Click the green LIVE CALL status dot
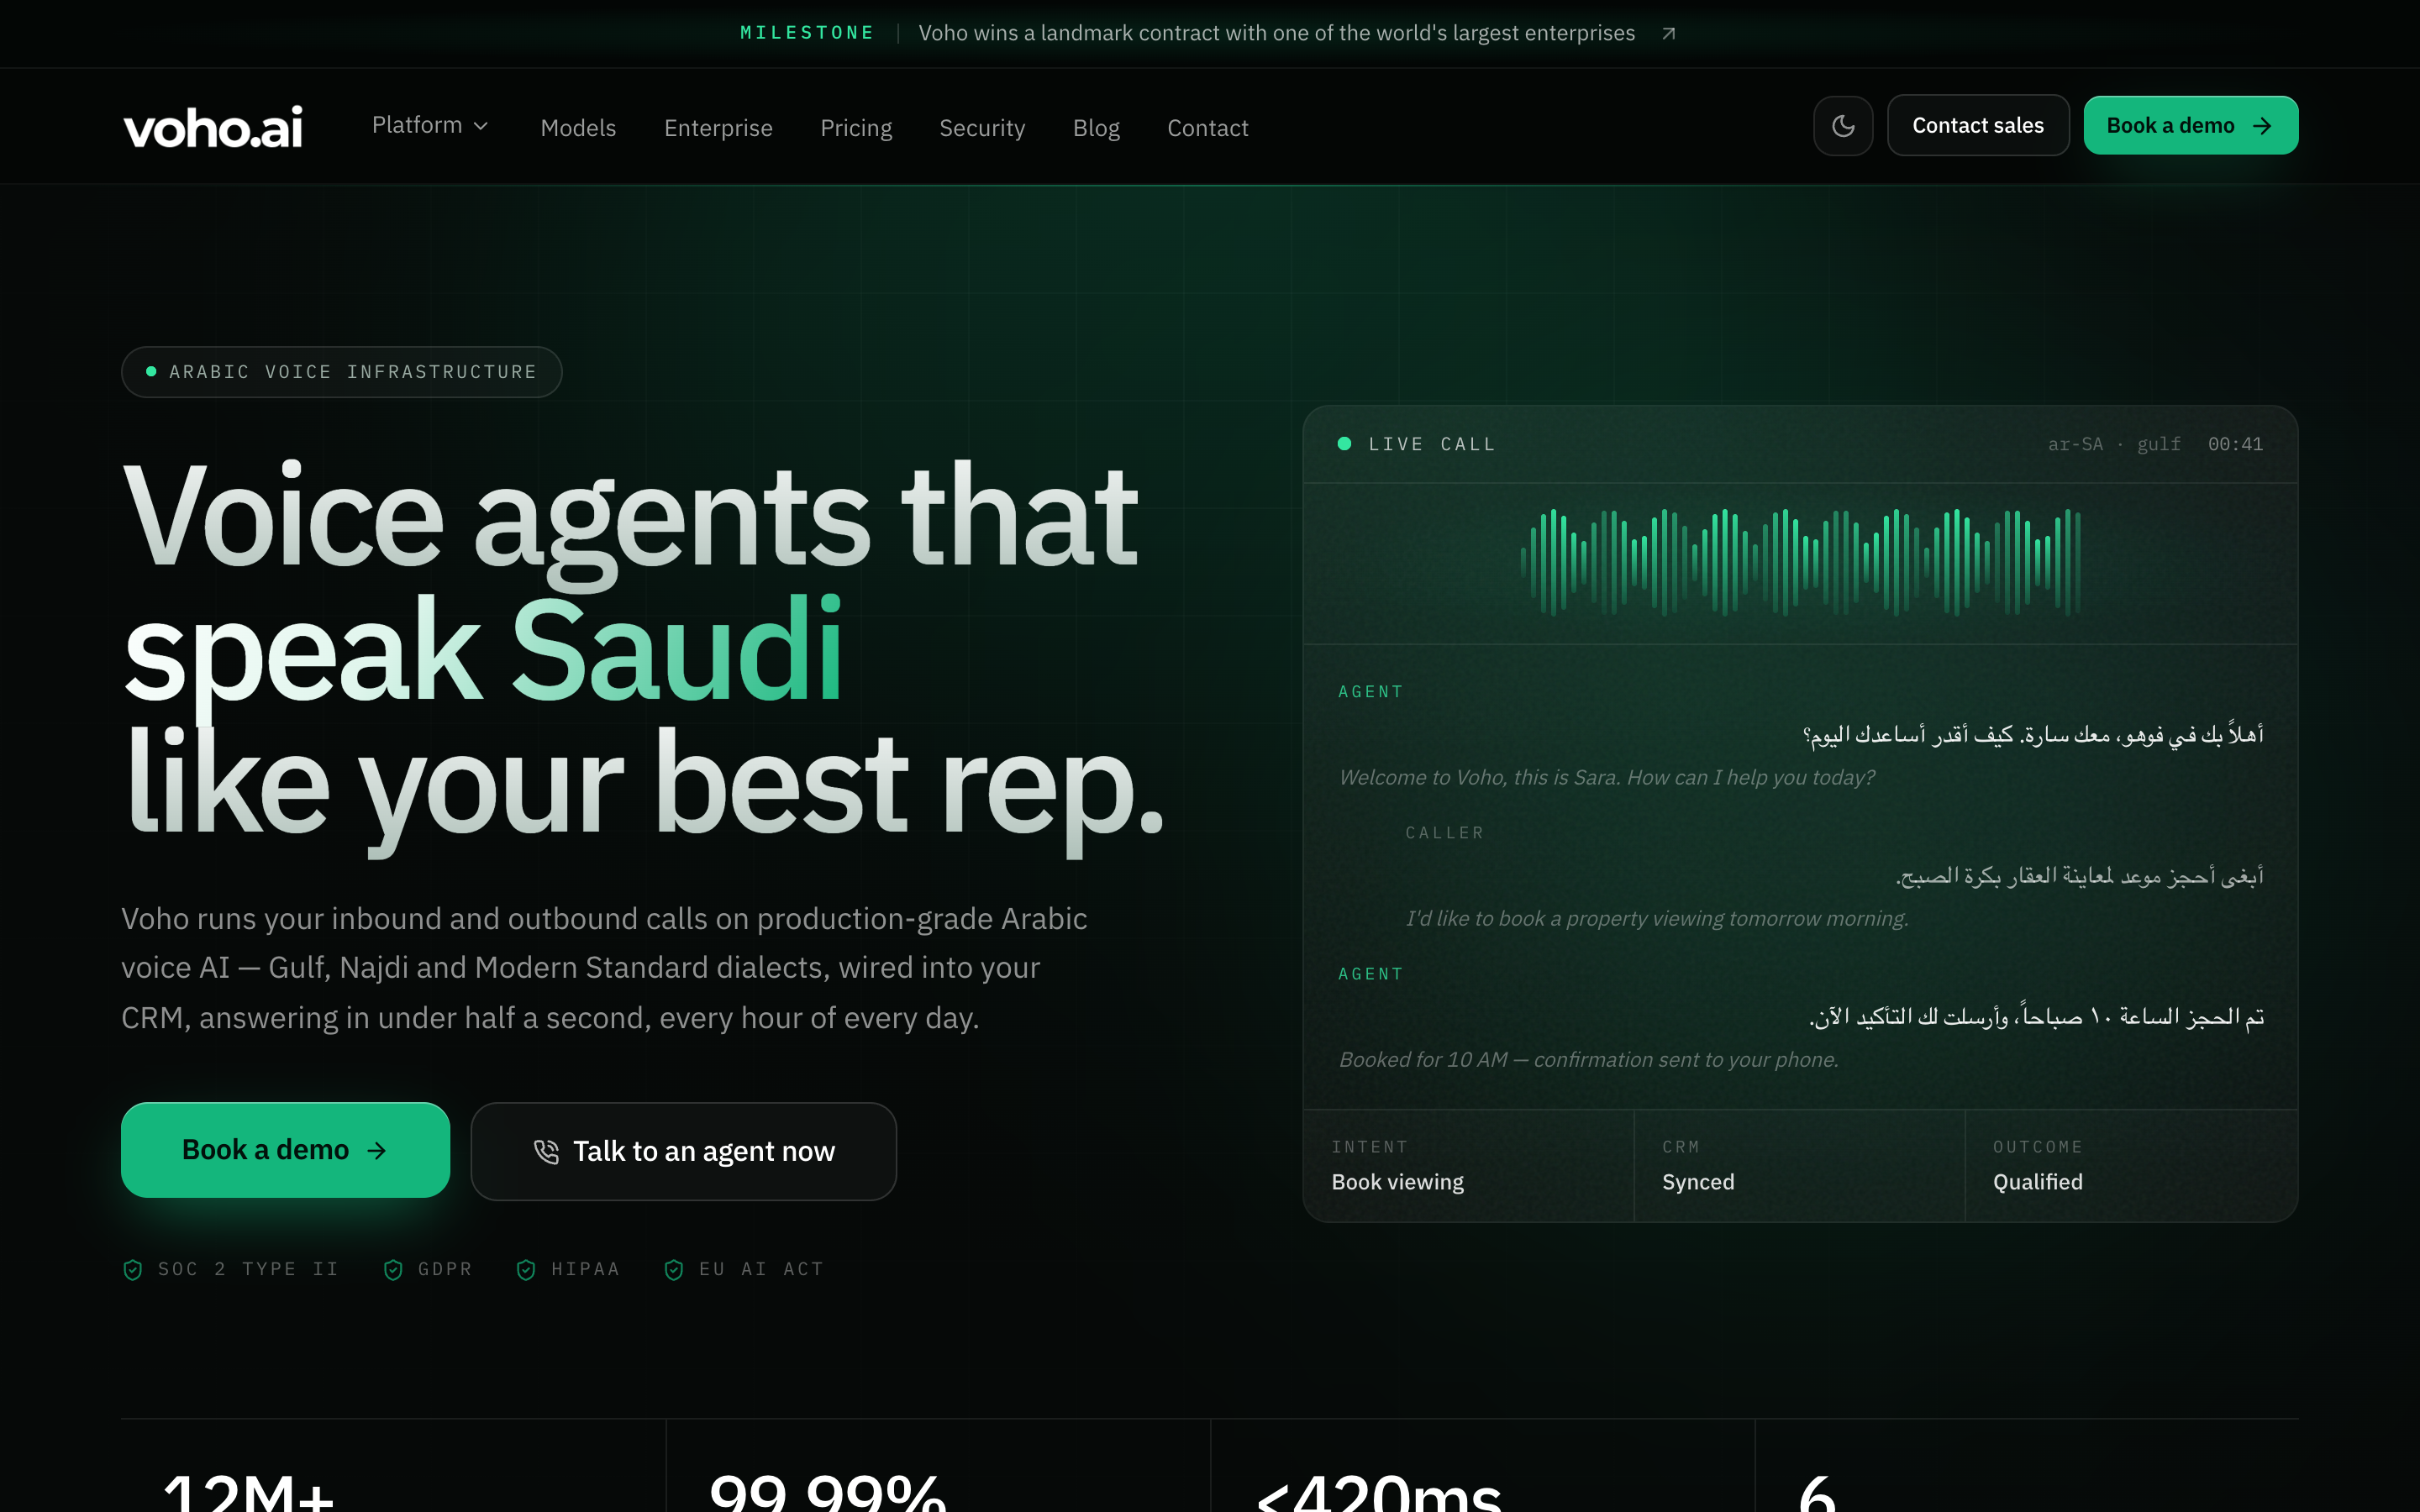 click(x=1345, y=444)
